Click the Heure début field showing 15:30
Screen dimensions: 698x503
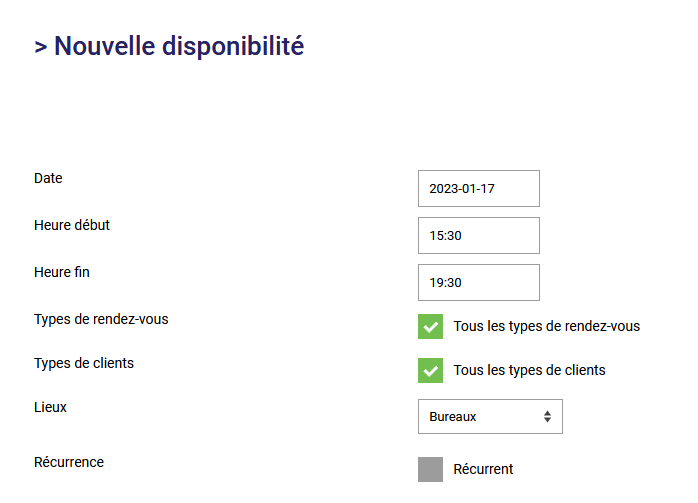click(x=478, y=235)
